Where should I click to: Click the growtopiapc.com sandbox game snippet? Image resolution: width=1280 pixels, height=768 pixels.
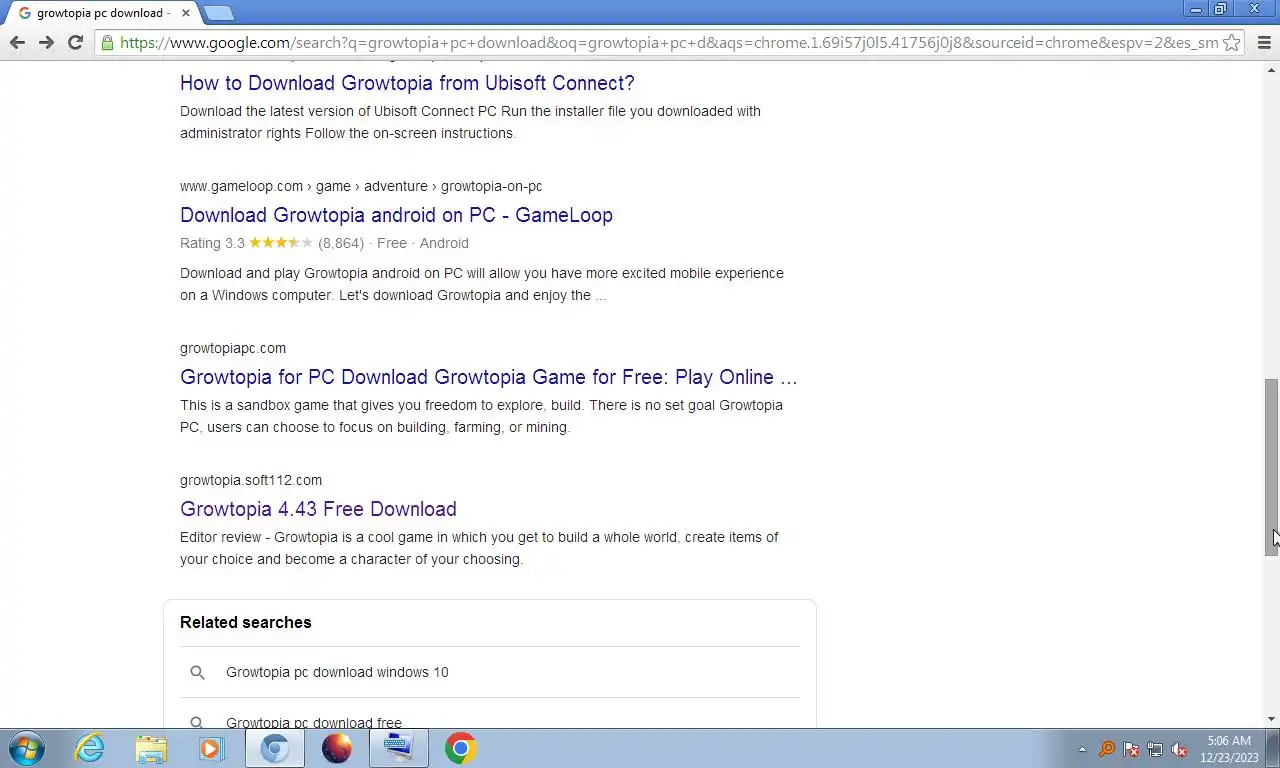pos(481,416)
